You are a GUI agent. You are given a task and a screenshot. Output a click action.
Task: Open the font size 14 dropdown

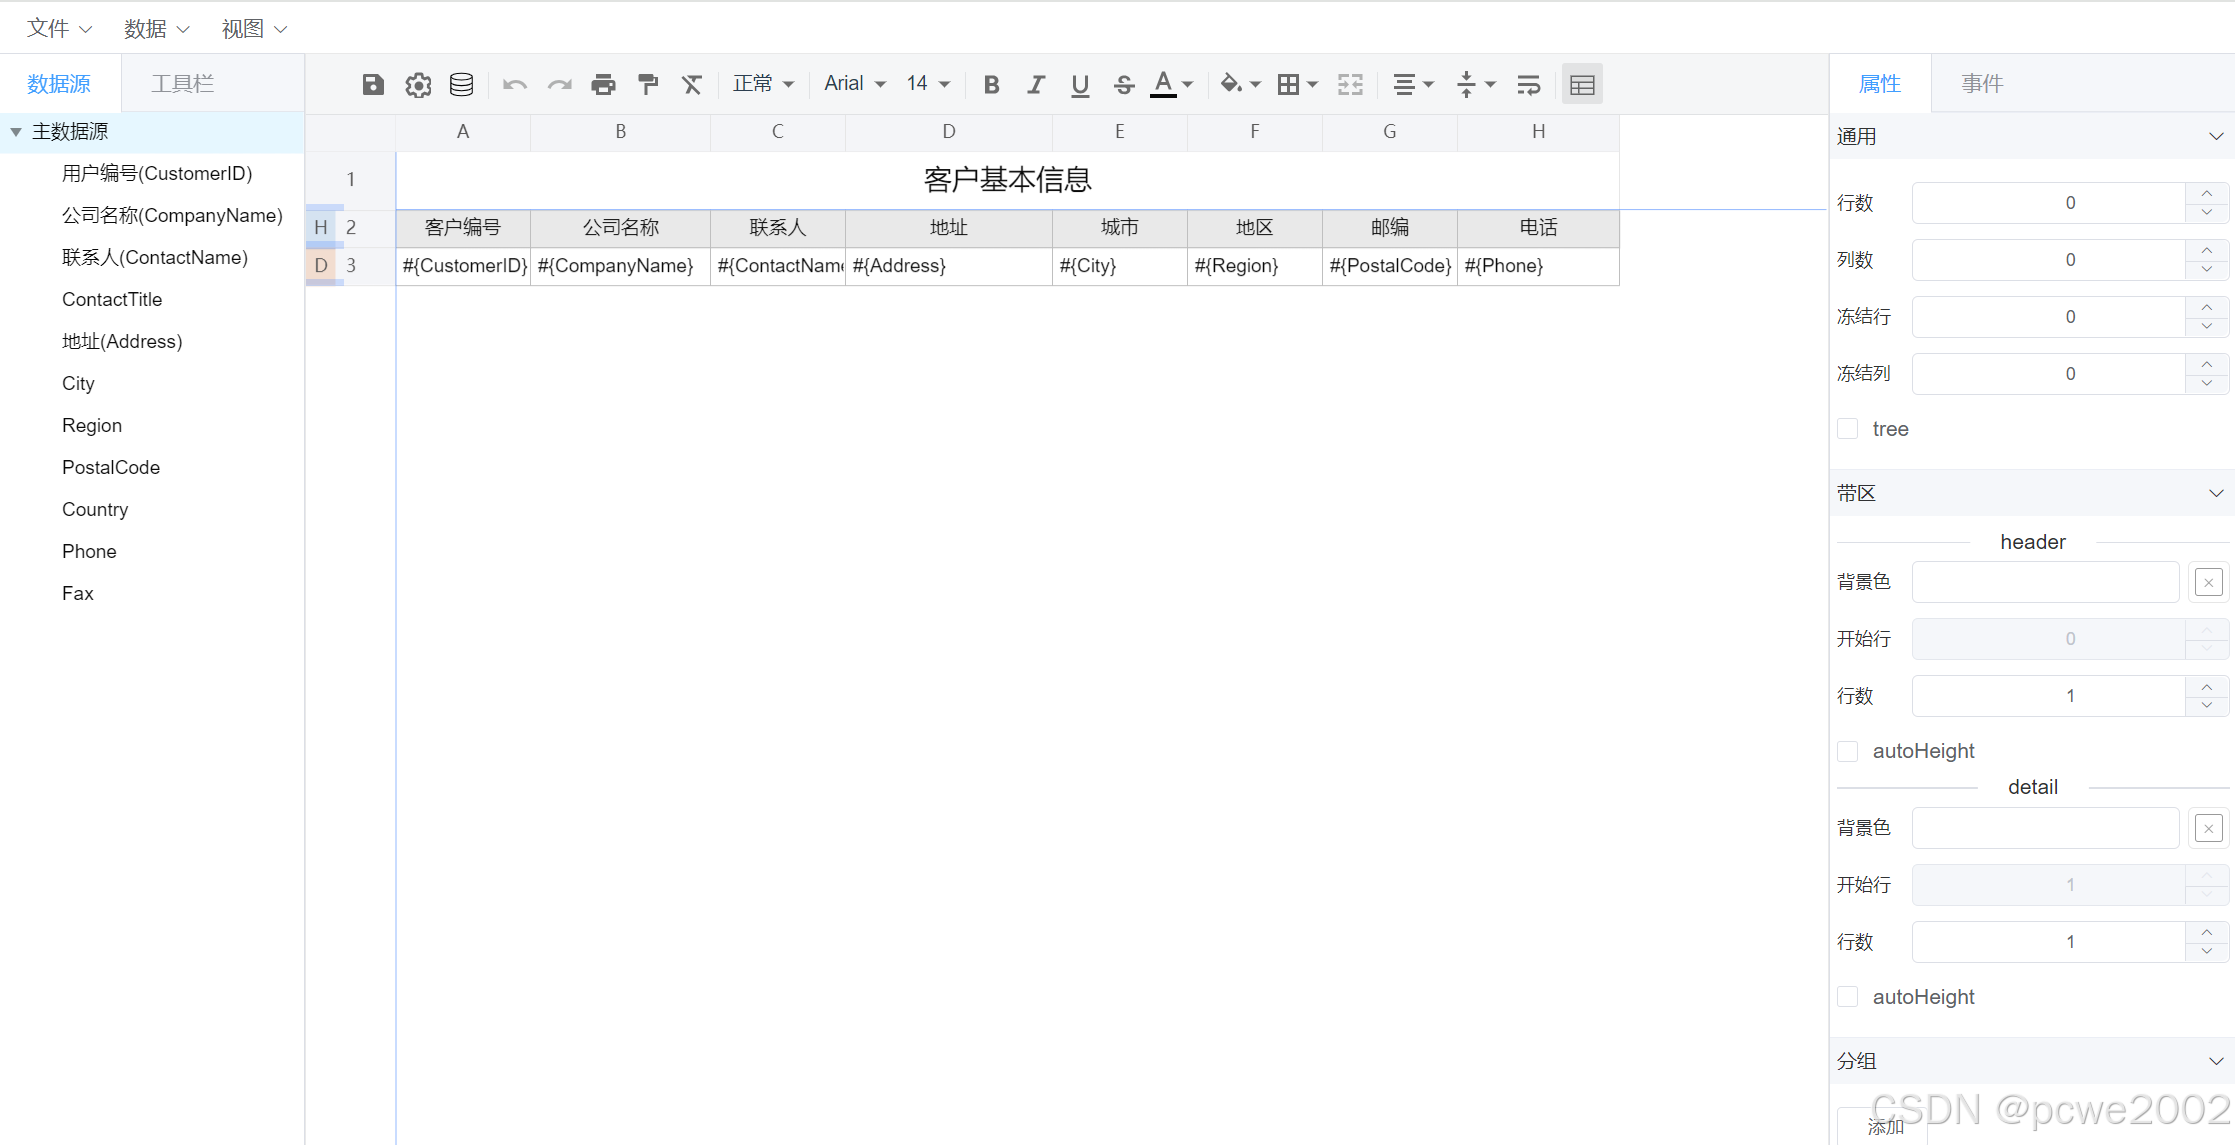click(928, 84)
